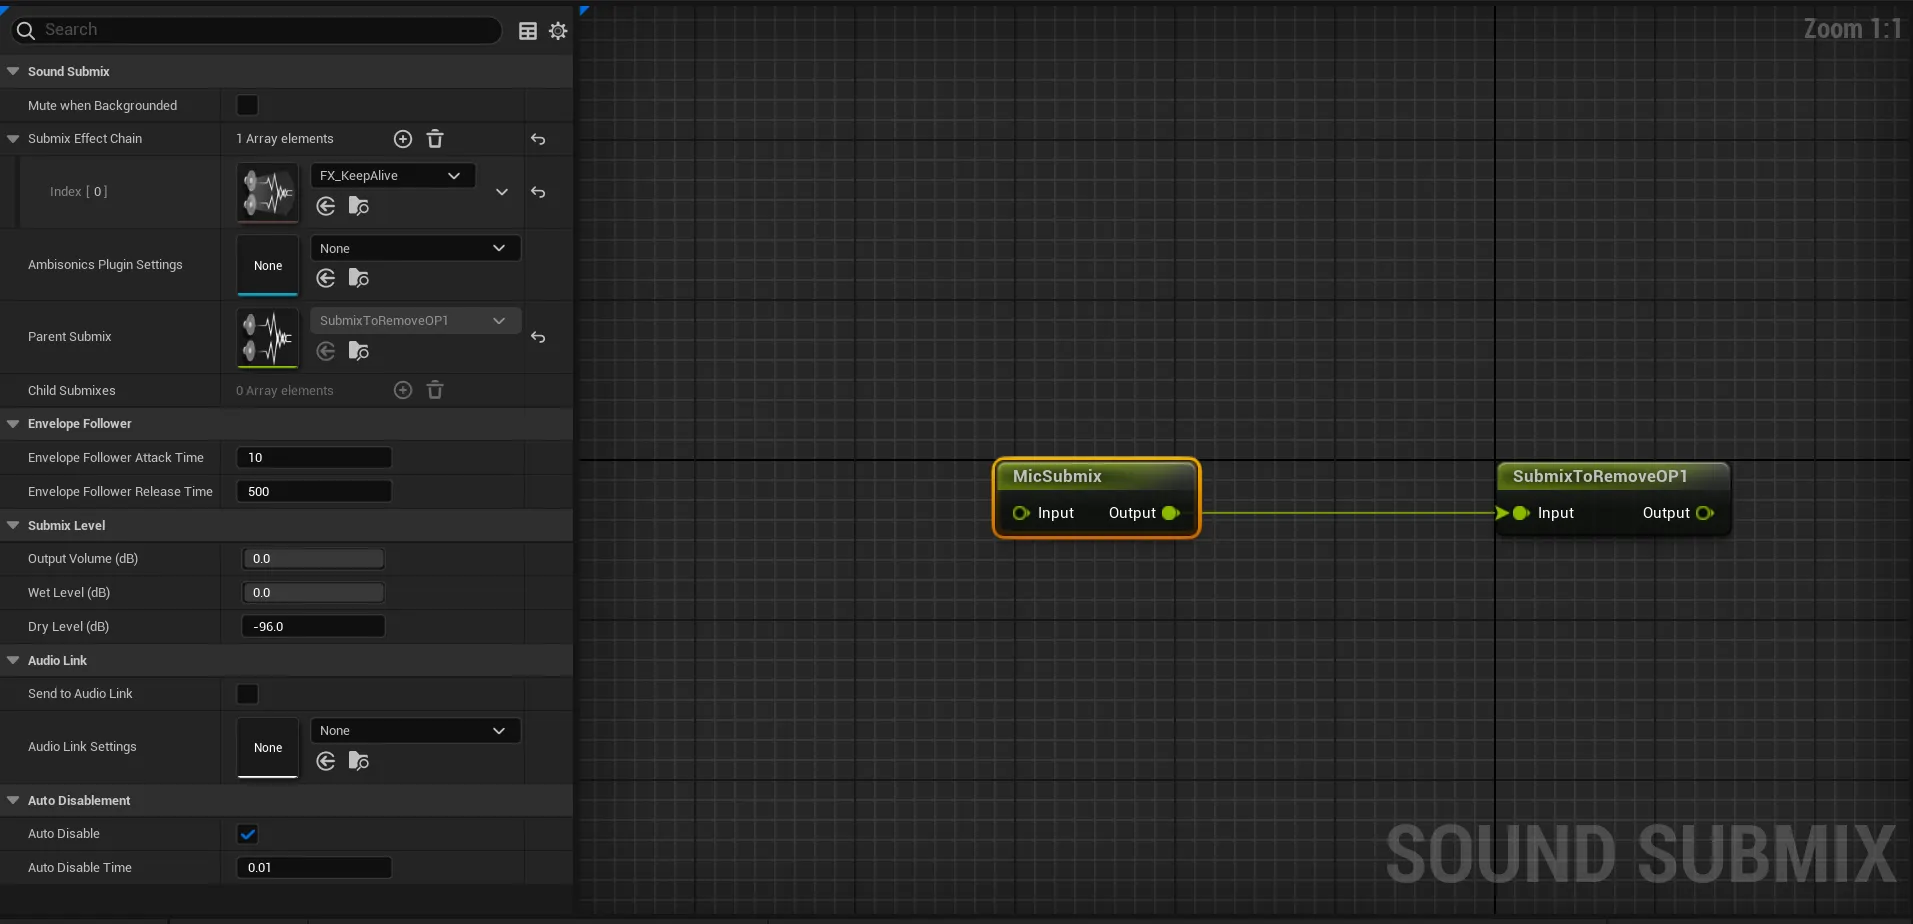Click the Output Volume dB slider field
Image resolution: width=1913 pixels, height=924 pixels.
pyautogui.click(x=312, y=558)
